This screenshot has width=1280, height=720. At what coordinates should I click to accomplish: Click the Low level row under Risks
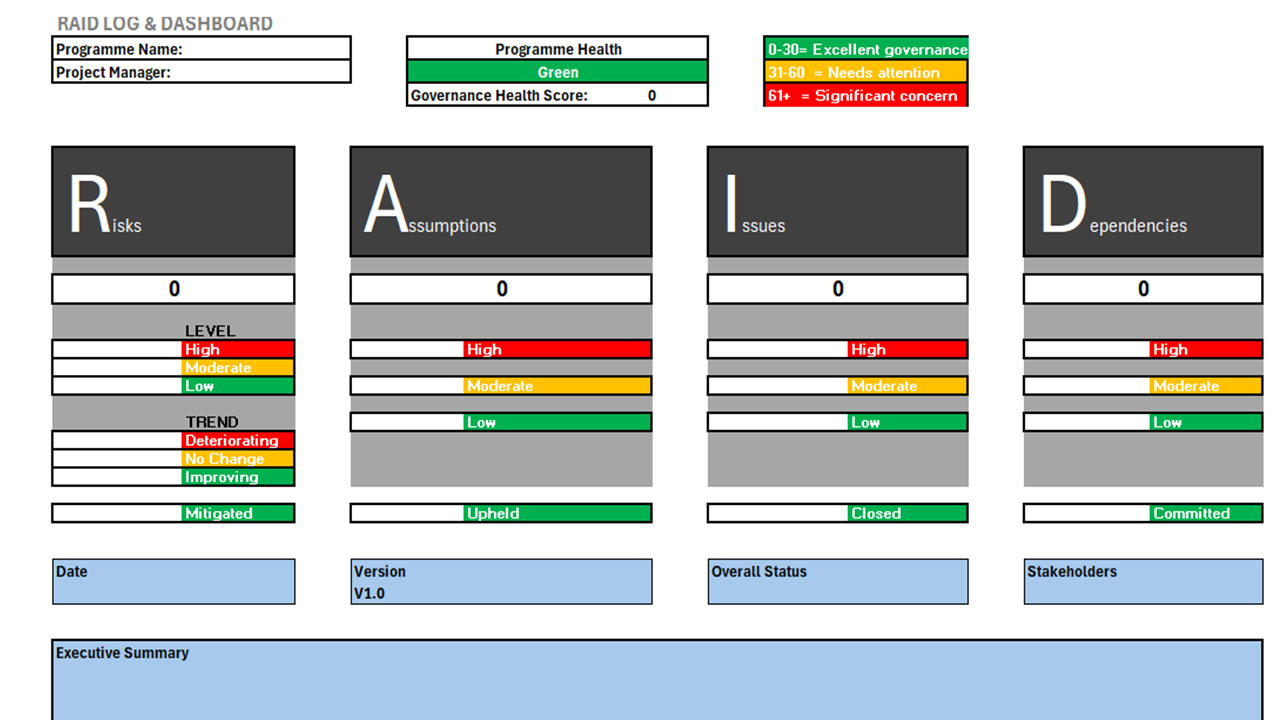click(173, 386)
